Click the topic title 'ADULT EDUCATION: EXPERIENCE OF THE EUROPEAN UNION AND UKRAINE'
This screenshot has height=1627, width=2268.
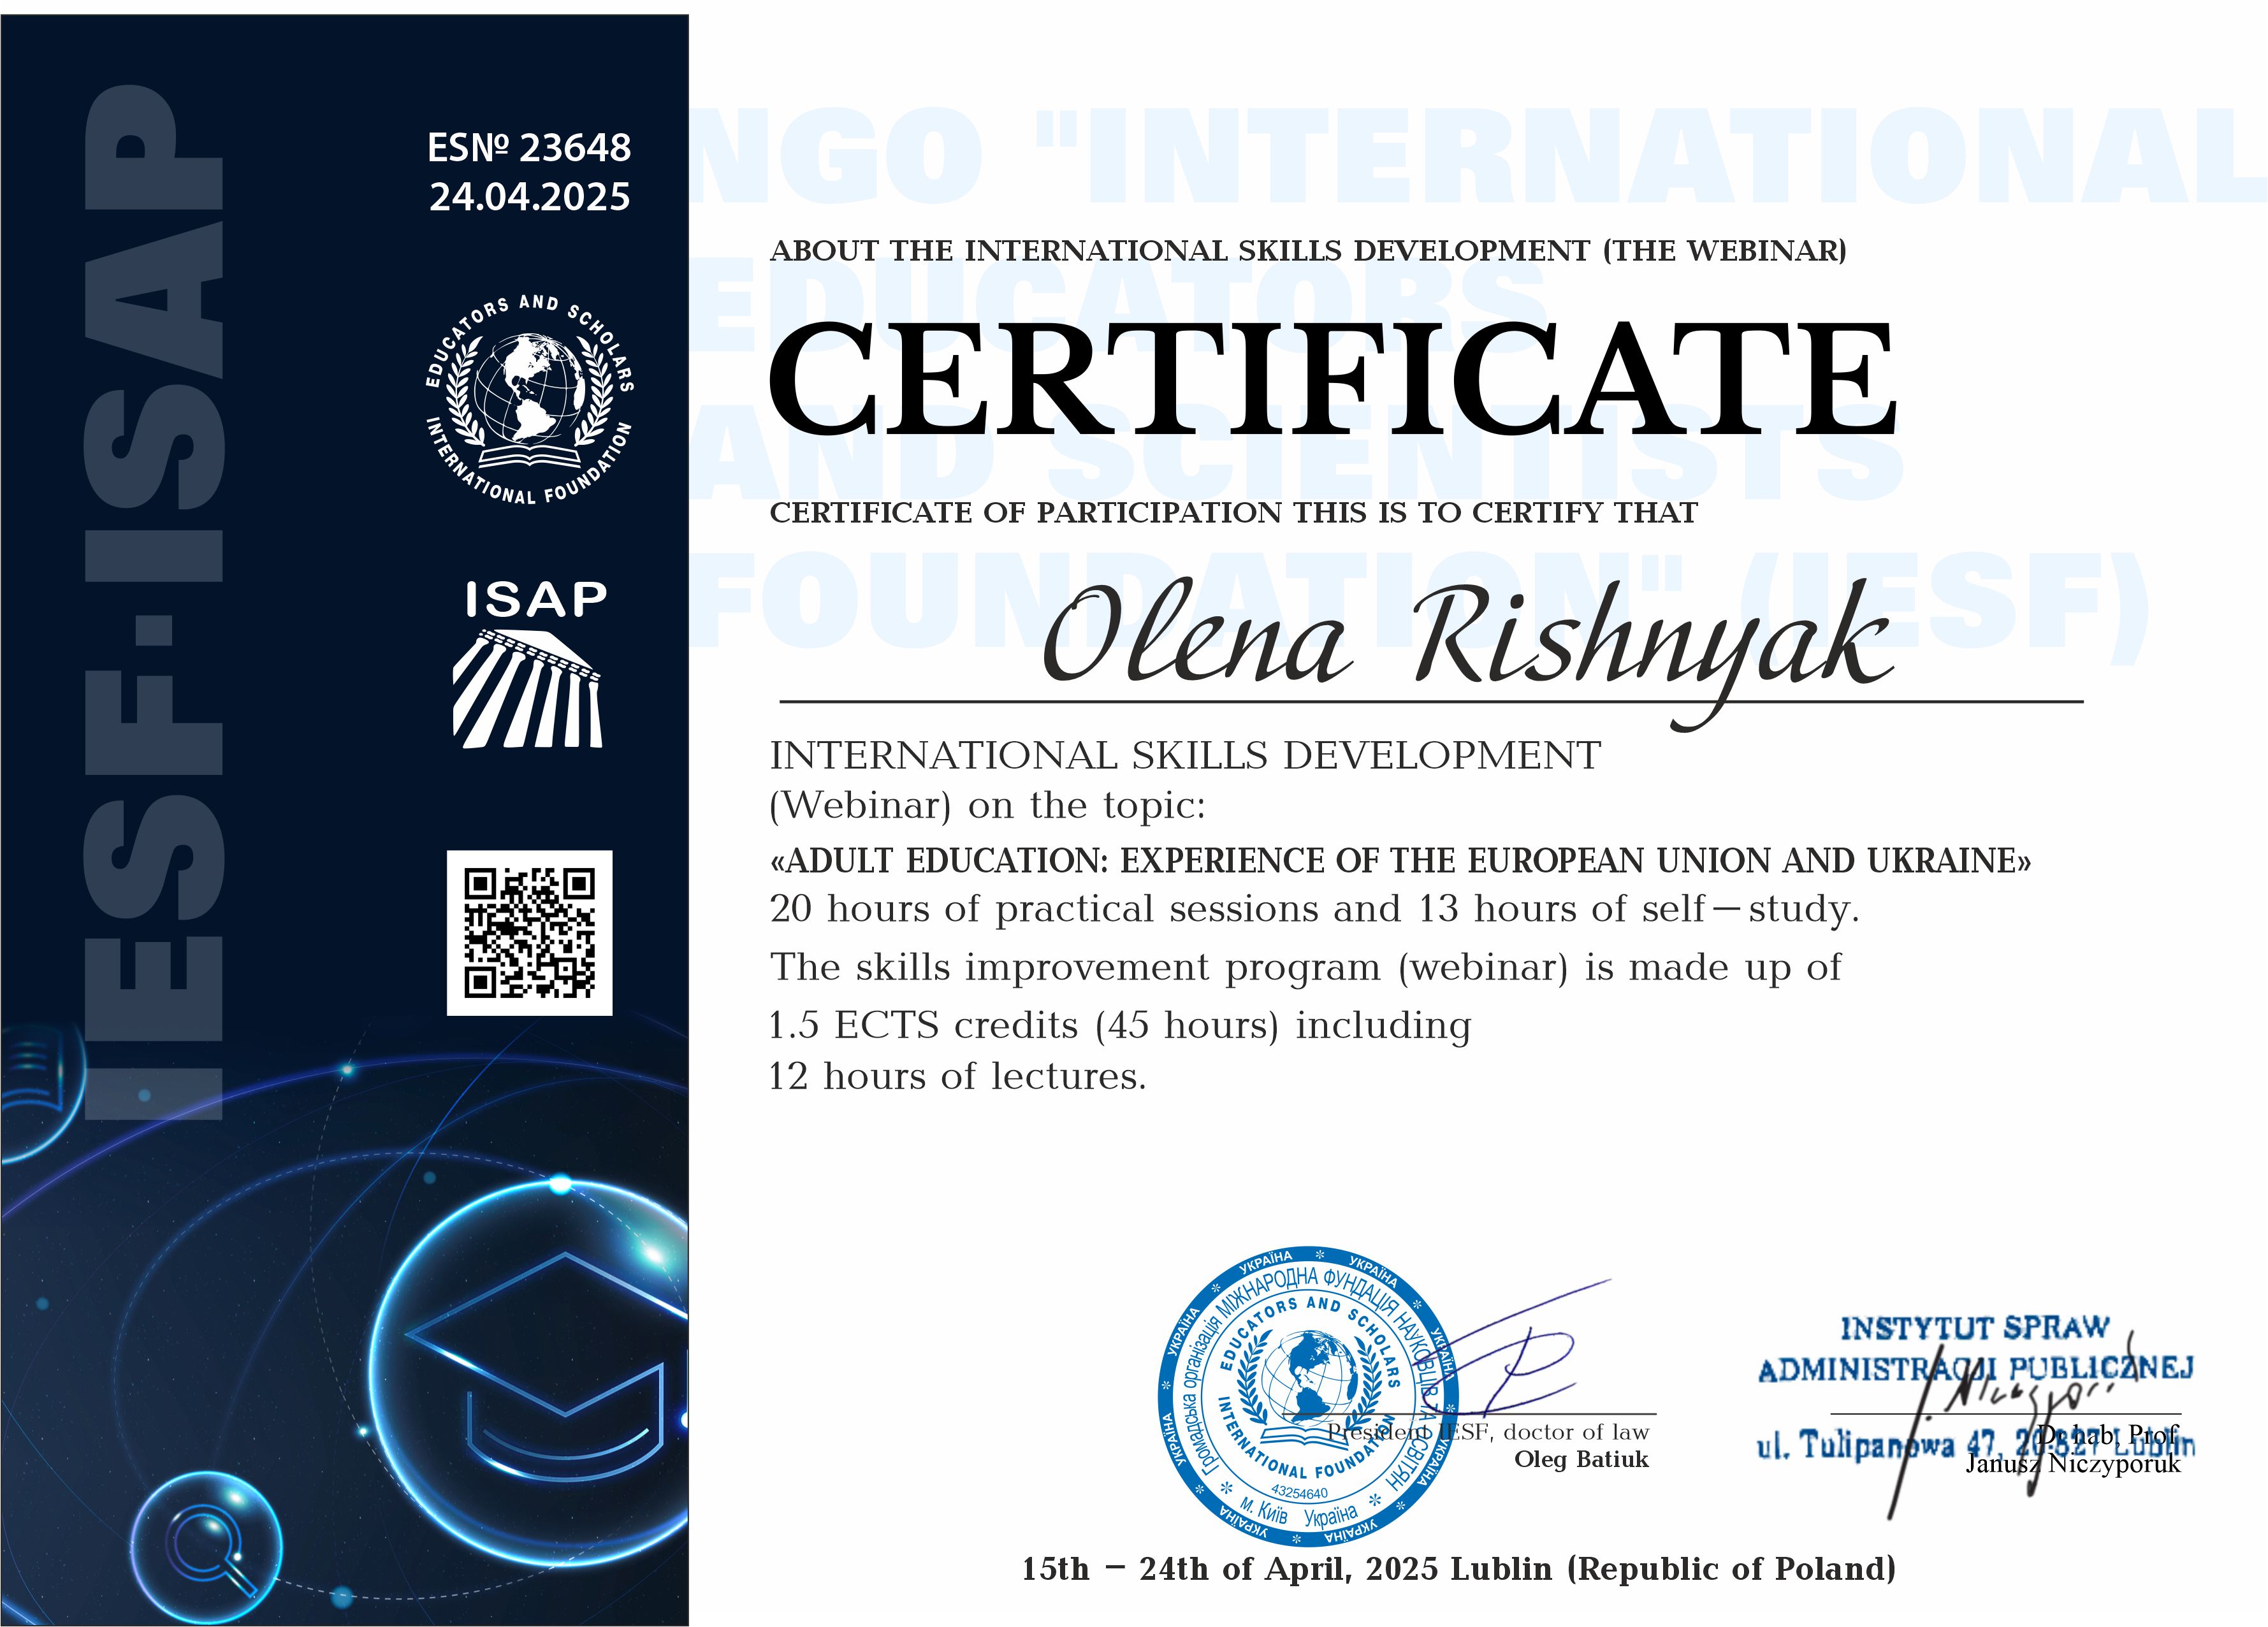[1400, 860]
